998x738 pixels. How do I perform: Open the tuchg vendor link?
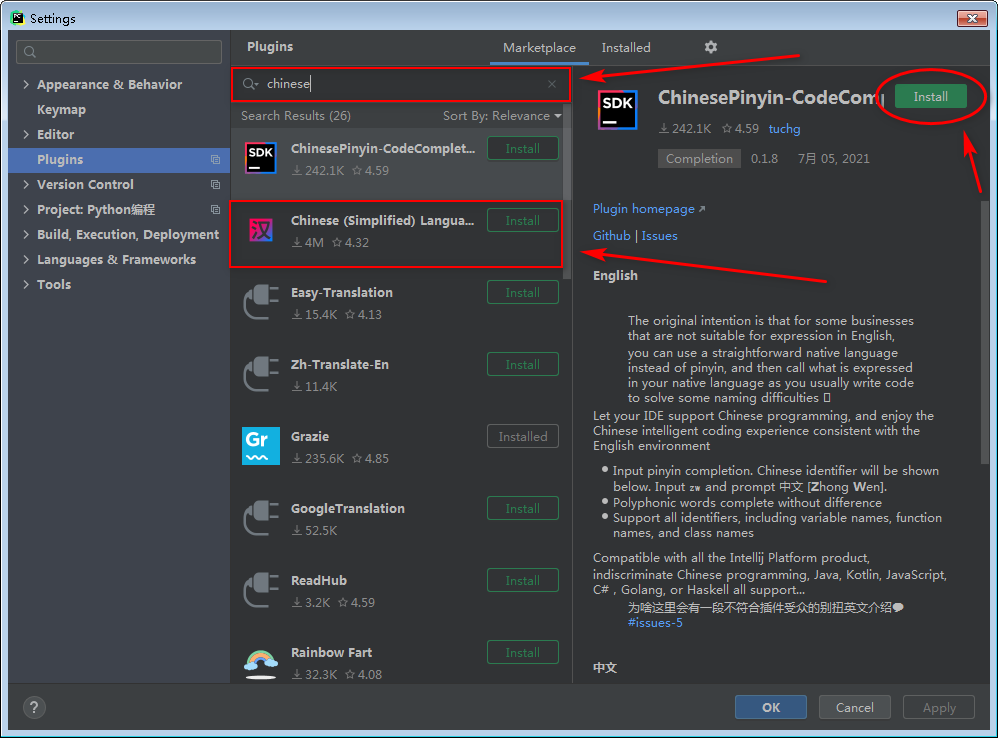784,129
